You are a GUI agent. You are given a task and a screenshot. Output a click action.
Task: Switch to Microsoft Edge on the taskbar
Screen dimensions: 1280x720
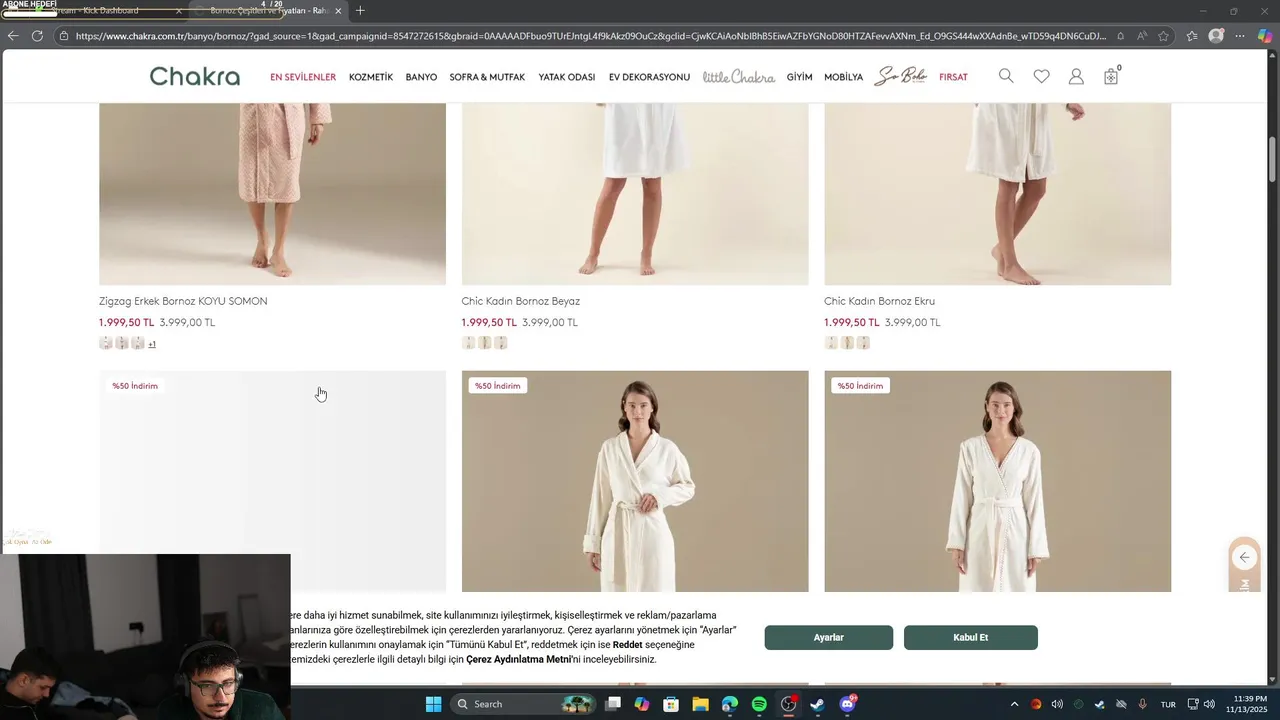pos(729,704)
